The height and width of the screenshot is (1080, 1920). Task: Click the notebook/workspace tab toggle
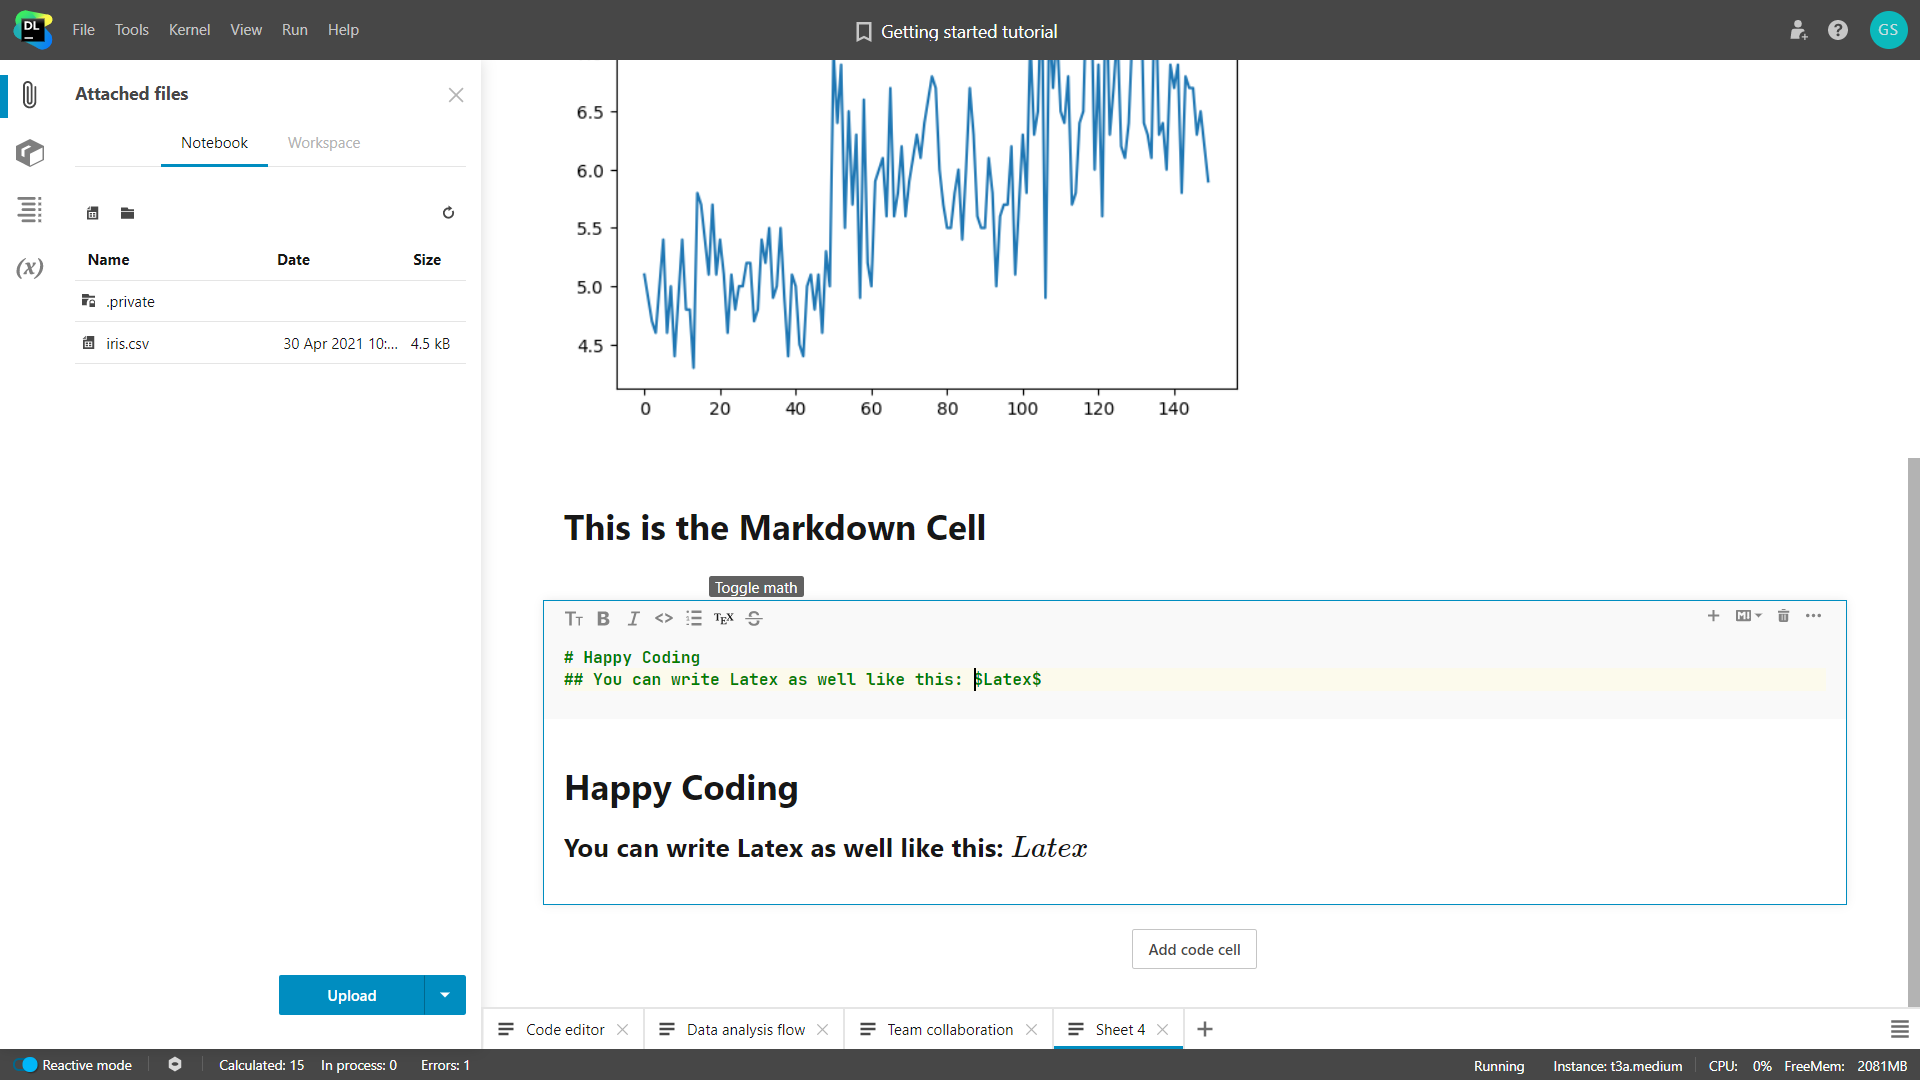(323, 142)
